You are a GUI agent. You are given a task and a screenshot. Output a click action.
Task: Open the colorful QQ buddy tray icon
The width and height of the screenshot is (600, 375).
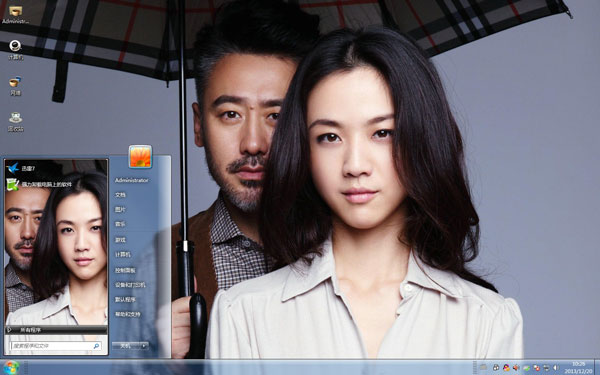click(x=506, y=368)
